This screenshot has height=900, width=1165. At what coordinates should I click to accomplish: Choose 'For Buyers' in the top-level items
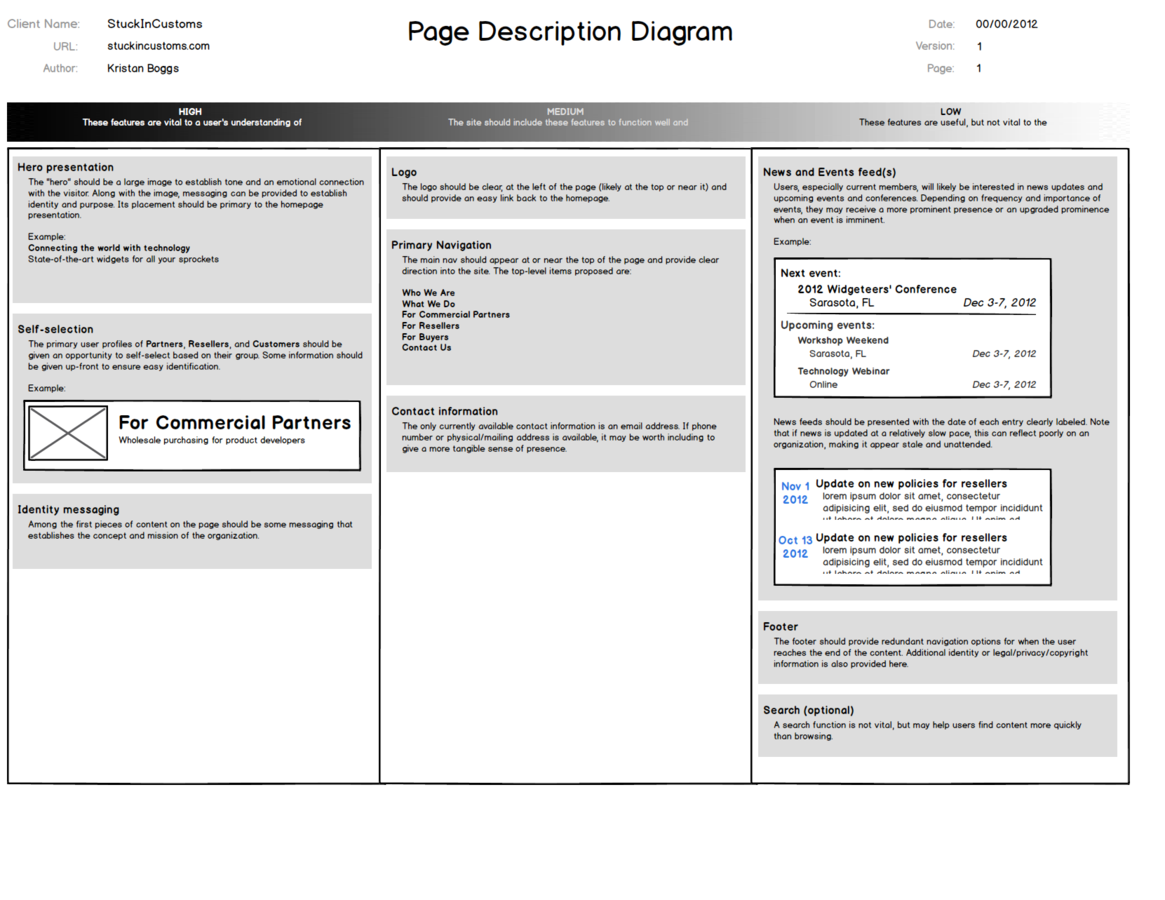[425, 337]
